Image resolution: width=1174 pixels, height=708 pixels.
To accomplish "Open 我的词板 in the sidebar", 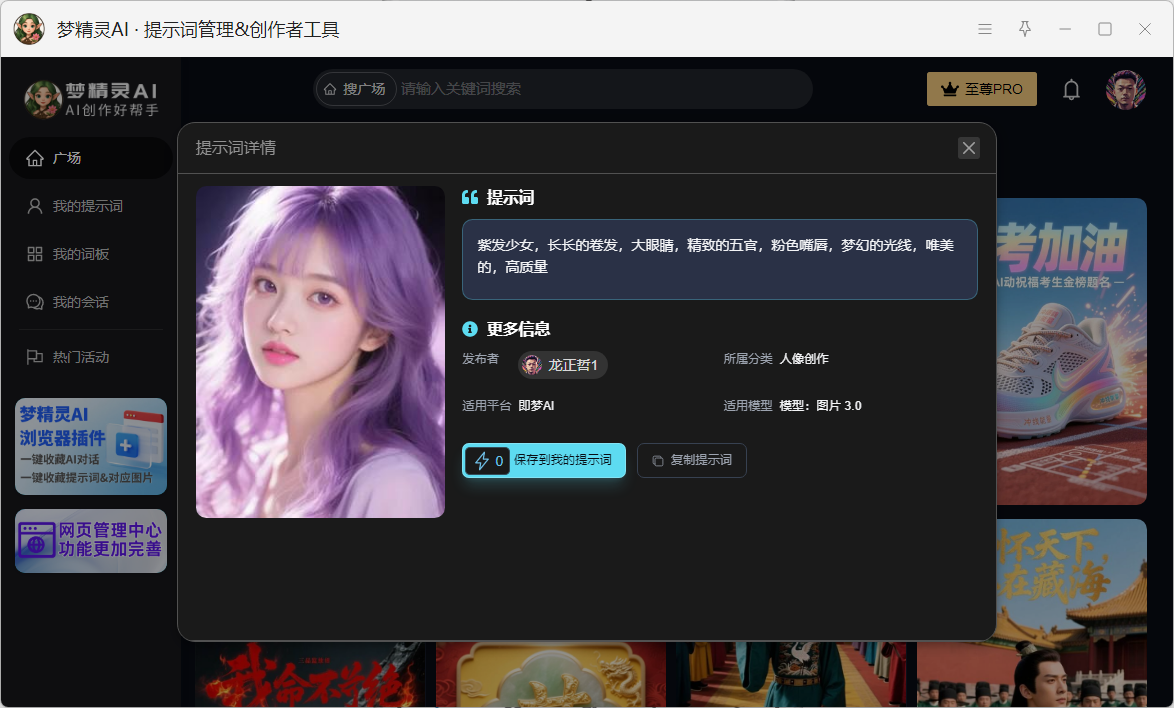I will tap(91, 254).
